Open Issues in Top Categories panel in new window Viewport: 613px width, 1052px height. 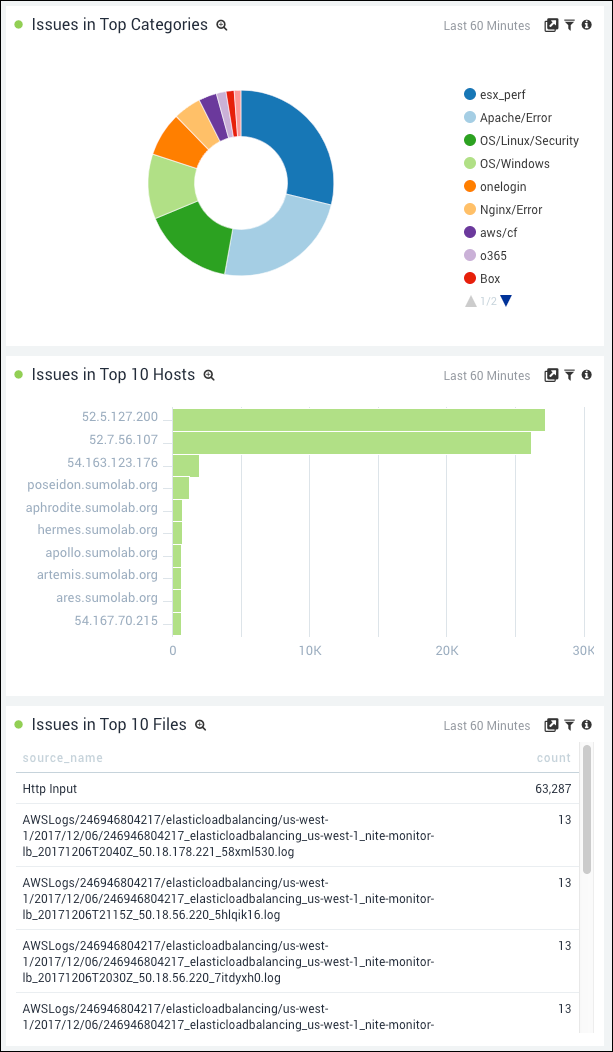point(551,25)
